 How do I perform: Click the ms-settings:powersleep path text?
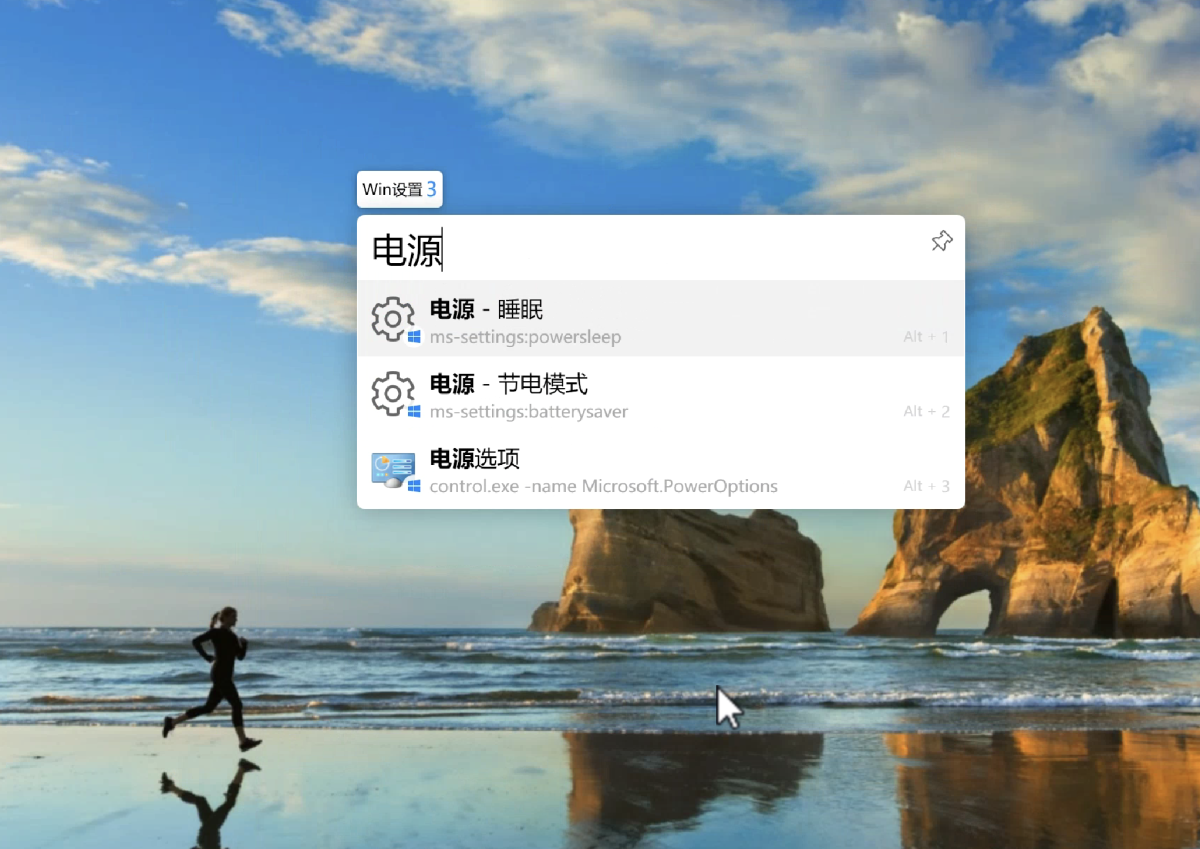[x=525, y=337]
